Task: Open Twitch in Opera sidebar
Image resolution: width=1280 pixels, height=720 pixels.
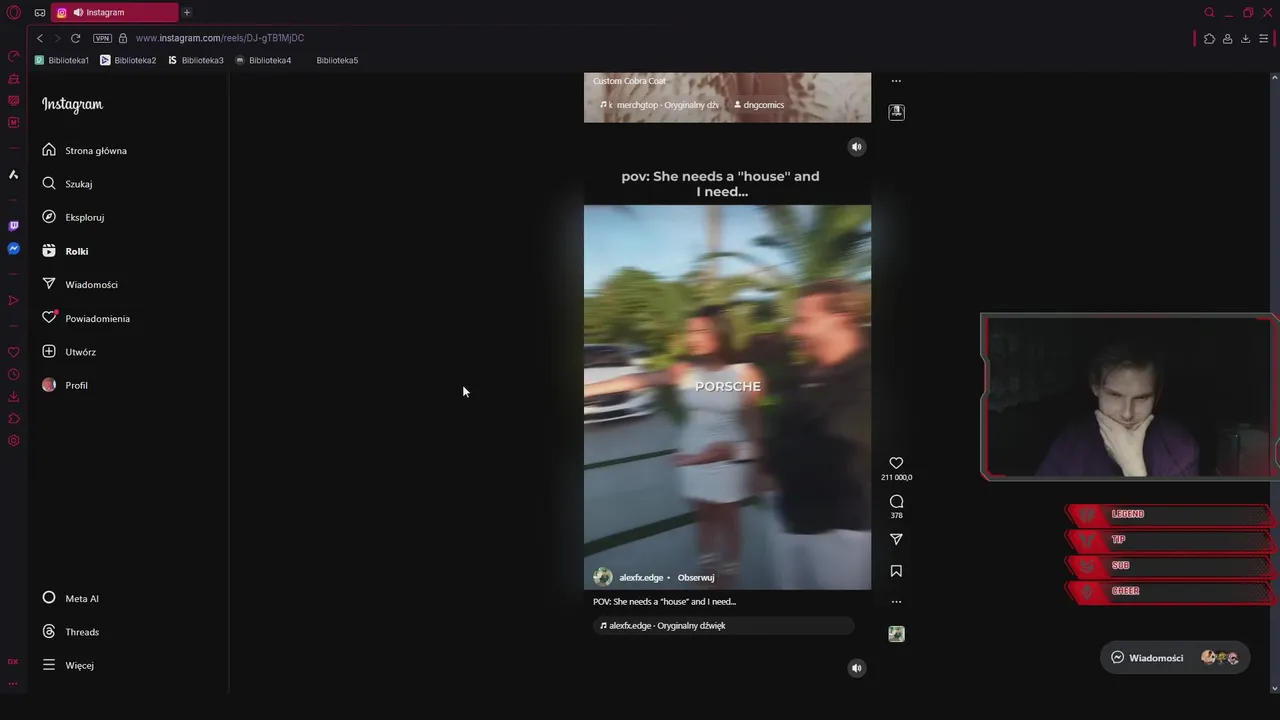Action: click(x=14, y=226)
